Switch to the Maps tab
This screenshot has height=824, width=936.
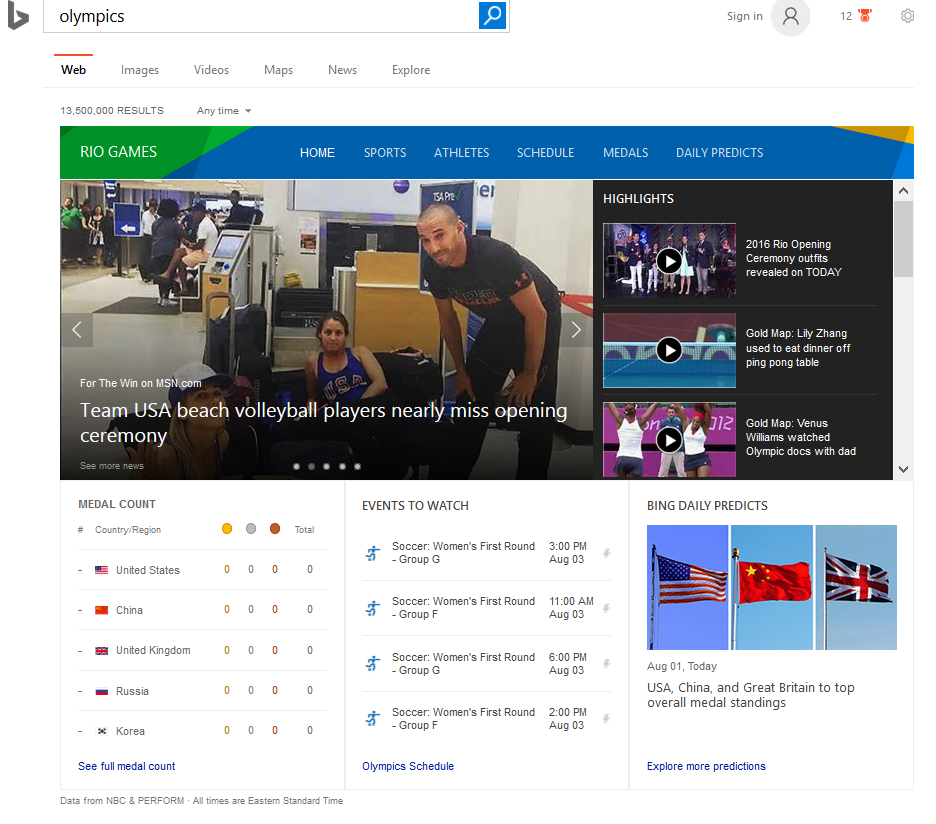(278, 70)
